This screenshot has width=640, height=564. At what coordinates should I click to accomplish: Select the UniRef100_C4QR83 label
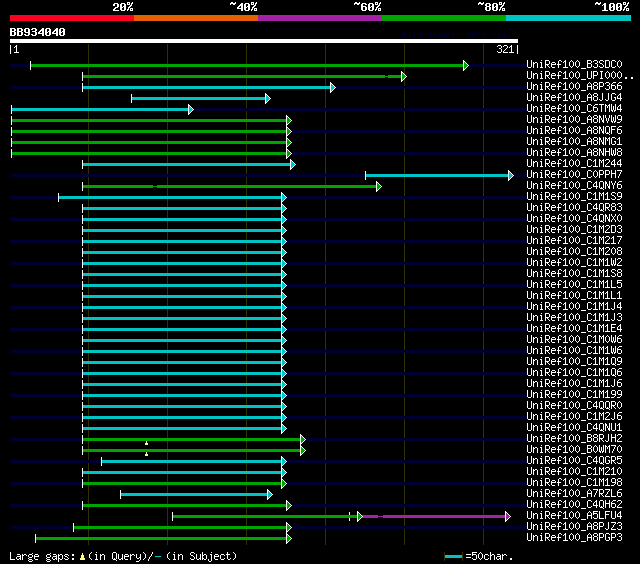(x=574, y=208)
